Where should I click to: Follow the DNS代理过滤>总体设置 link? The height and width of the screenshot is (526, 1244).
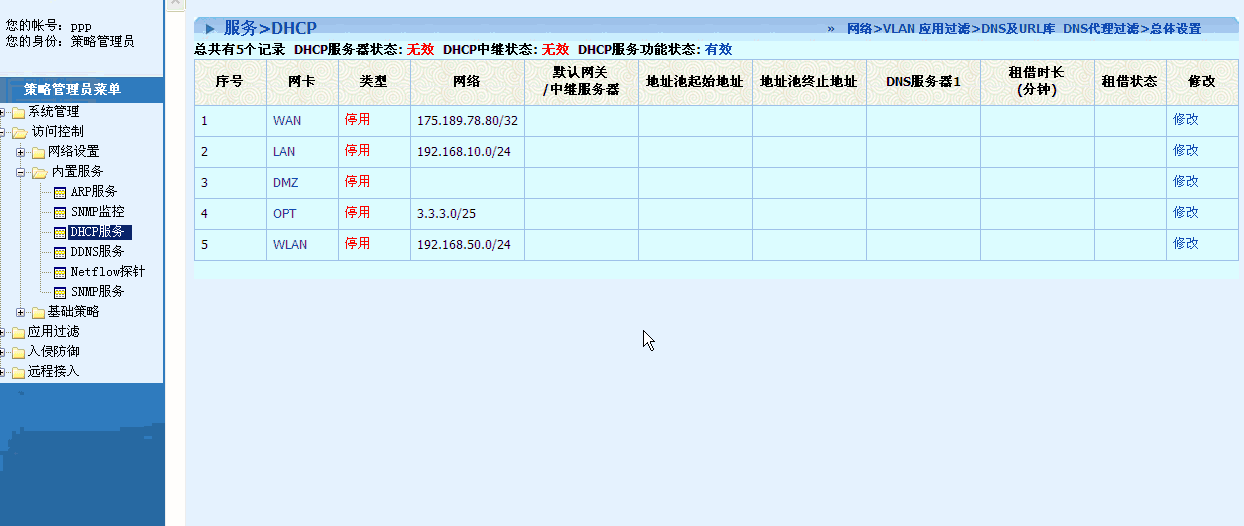[x=1132, y=29]
